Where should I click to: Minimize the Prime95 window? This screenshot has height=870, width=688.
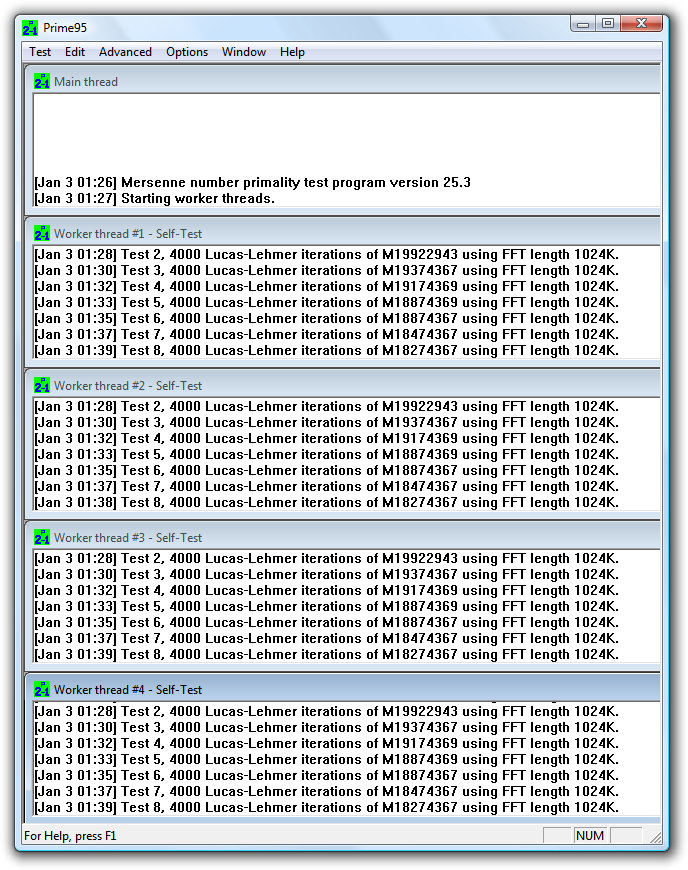(583, 24)
